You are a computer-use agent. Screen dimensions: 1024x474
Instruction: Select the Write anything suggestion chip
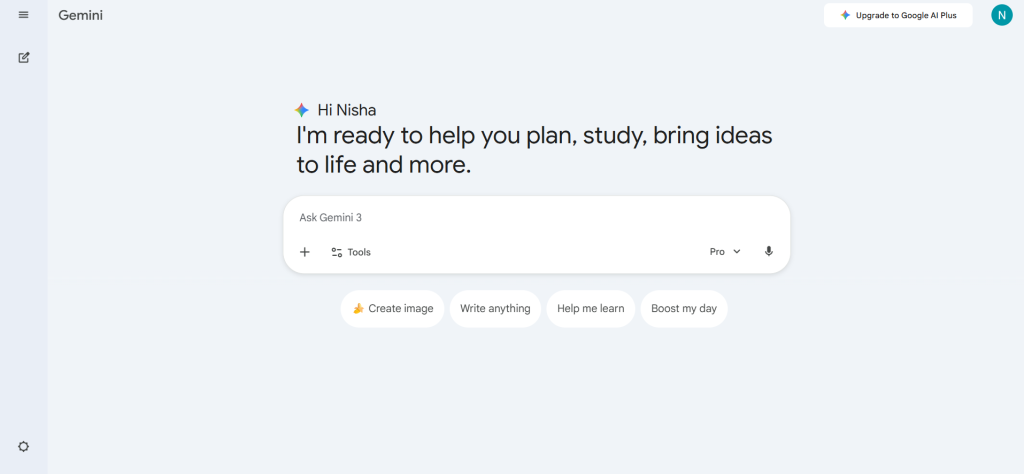click(495, 309)
